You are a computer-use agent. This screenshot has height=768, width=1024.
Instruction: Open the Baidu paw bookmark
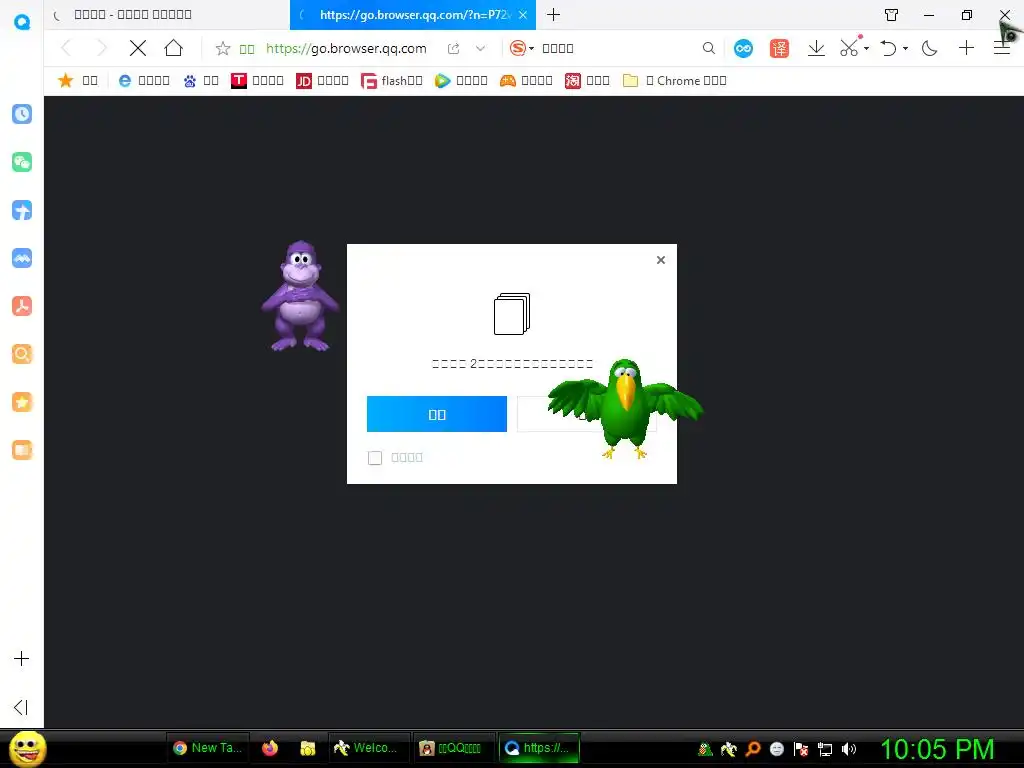(x=201, y=80)
